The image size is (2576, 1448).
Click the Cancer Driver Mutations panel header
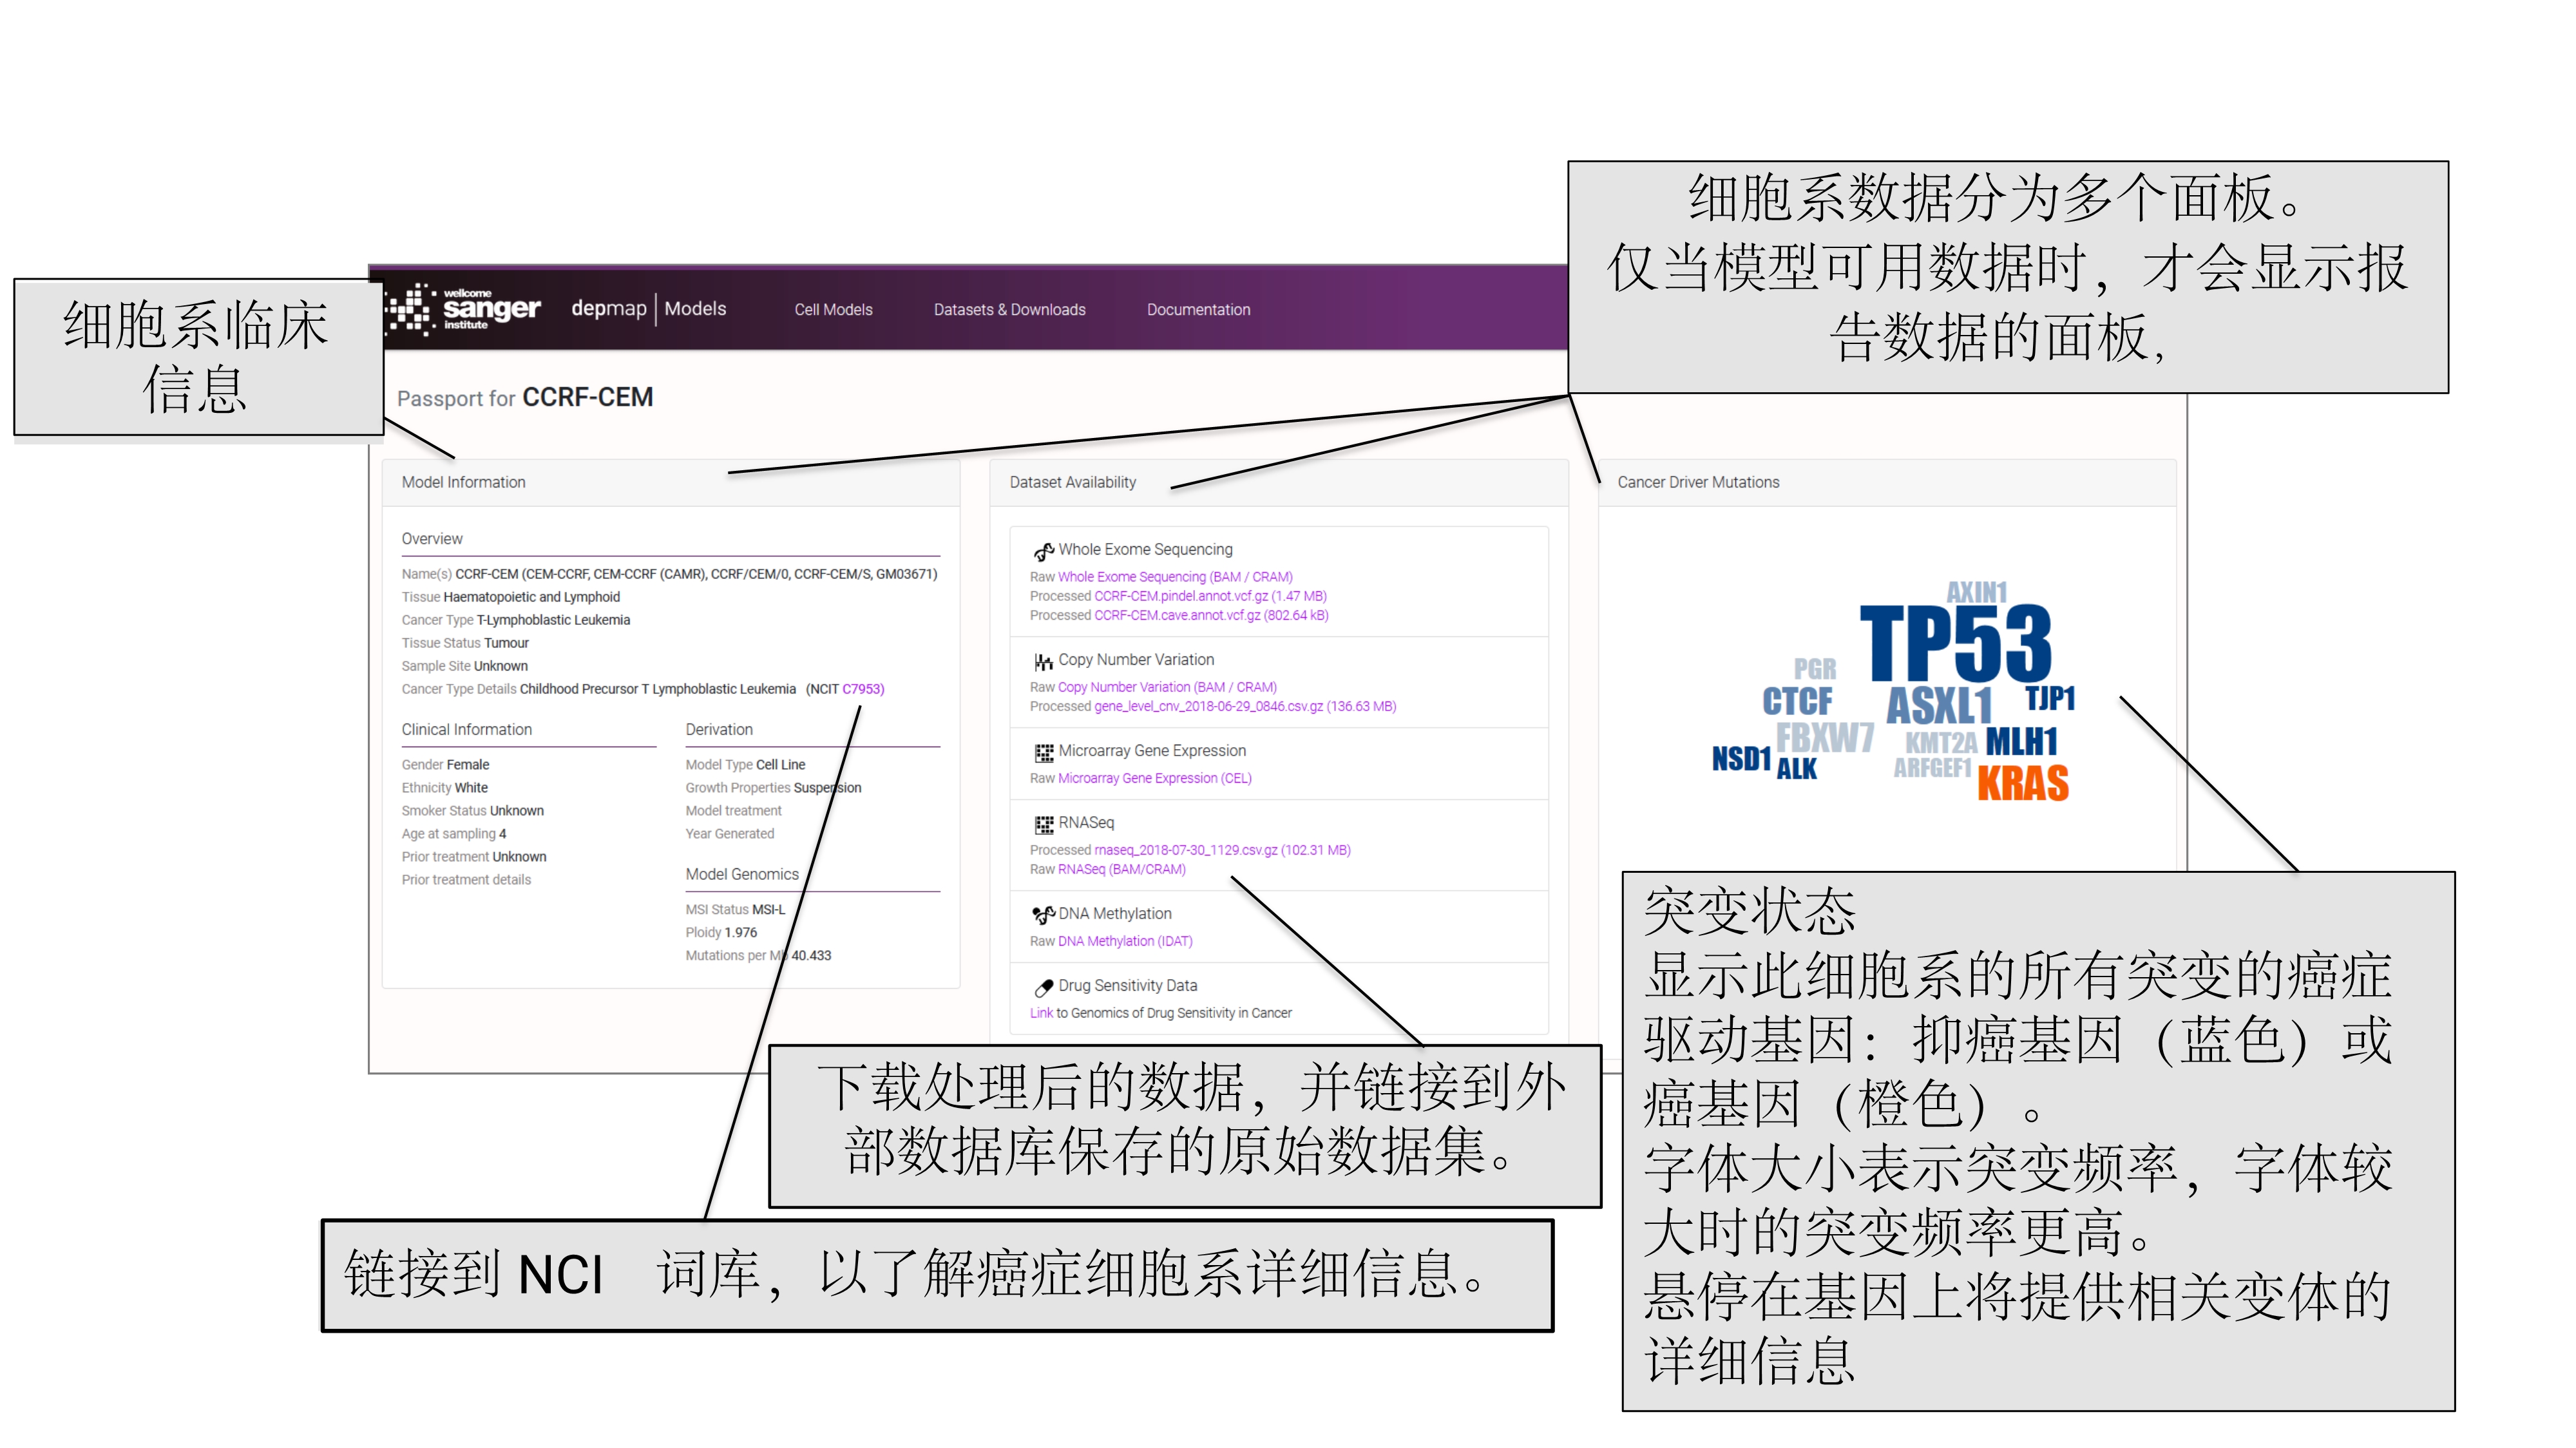pos(1886,482)
